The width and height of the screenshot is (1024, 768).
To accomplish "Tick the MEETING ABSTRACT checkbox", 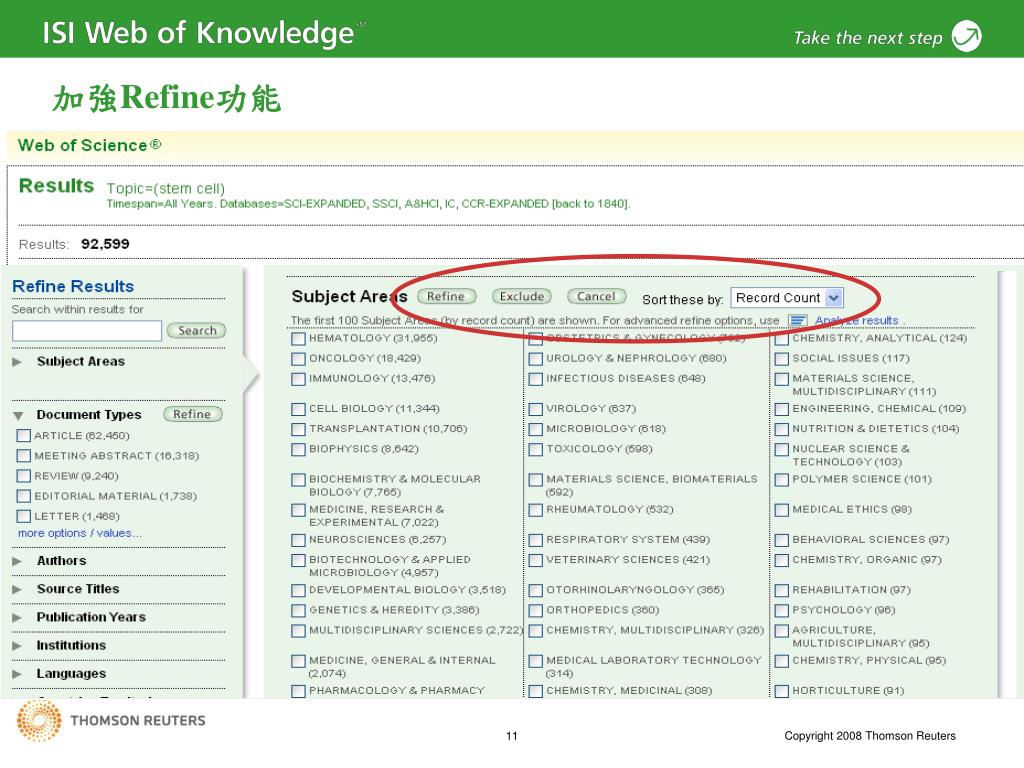I will coord(24,456).
